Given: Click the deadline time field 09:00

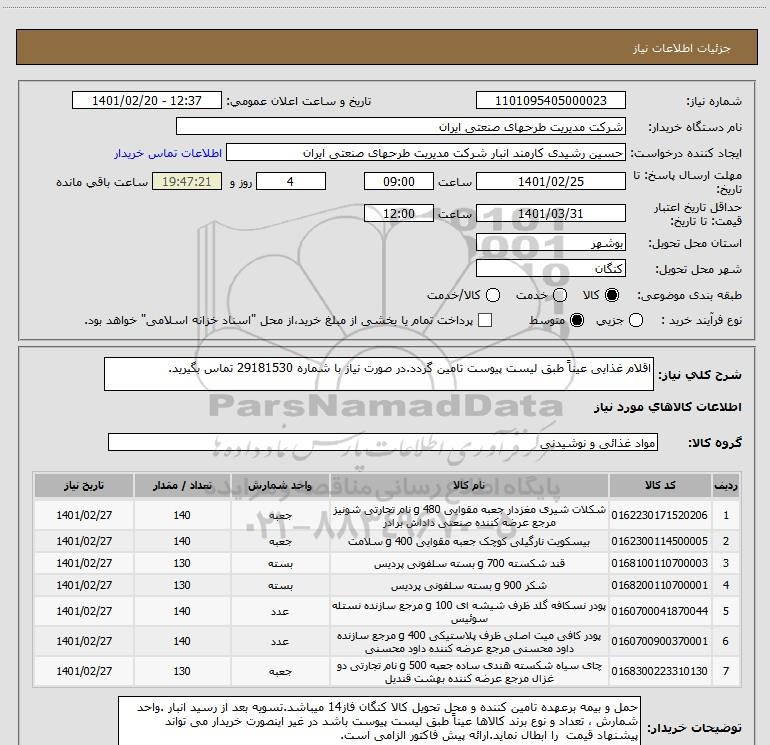Looking at the screenshot, I should [x=399, y=181].
